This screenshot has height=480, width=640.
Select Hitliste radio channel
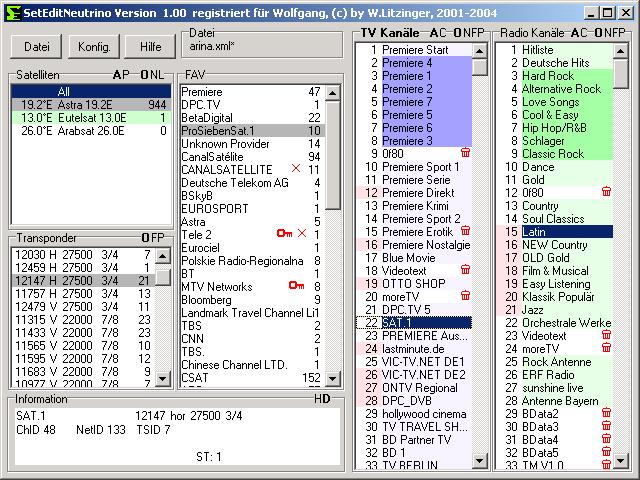(x=555, y=50)
